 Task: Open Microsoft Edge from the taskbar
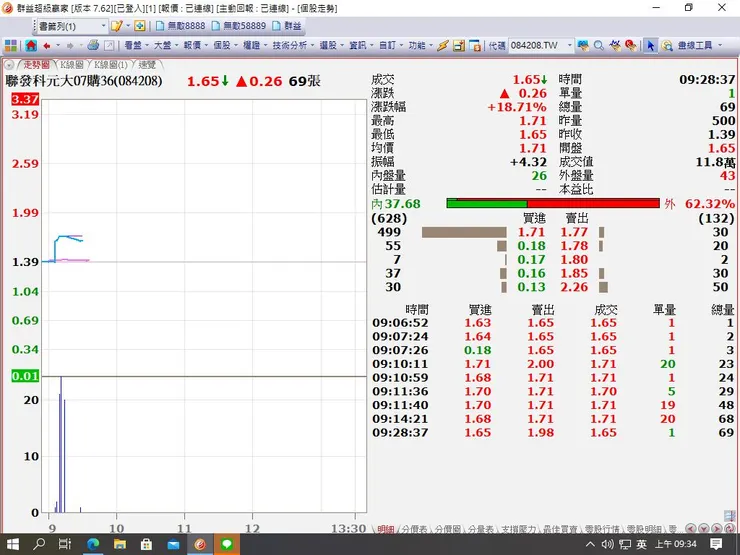tap(93, 544)
